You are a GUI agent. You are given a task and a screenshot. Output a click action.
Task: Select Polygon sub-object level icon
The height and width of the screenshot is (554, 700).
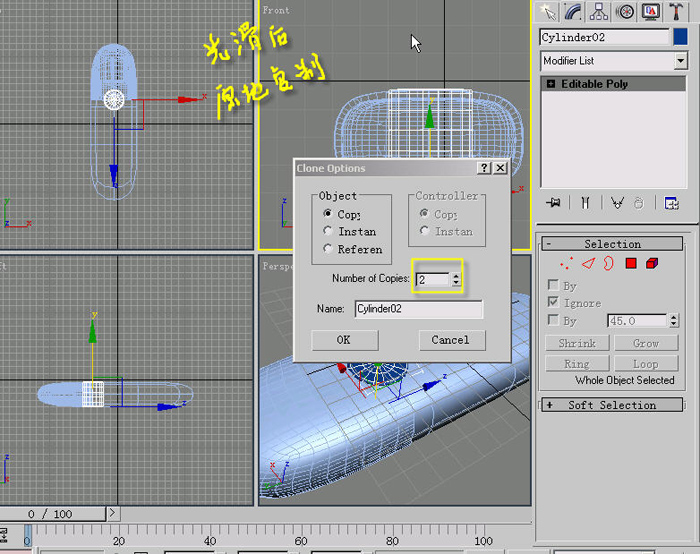[x=631, y=263]
